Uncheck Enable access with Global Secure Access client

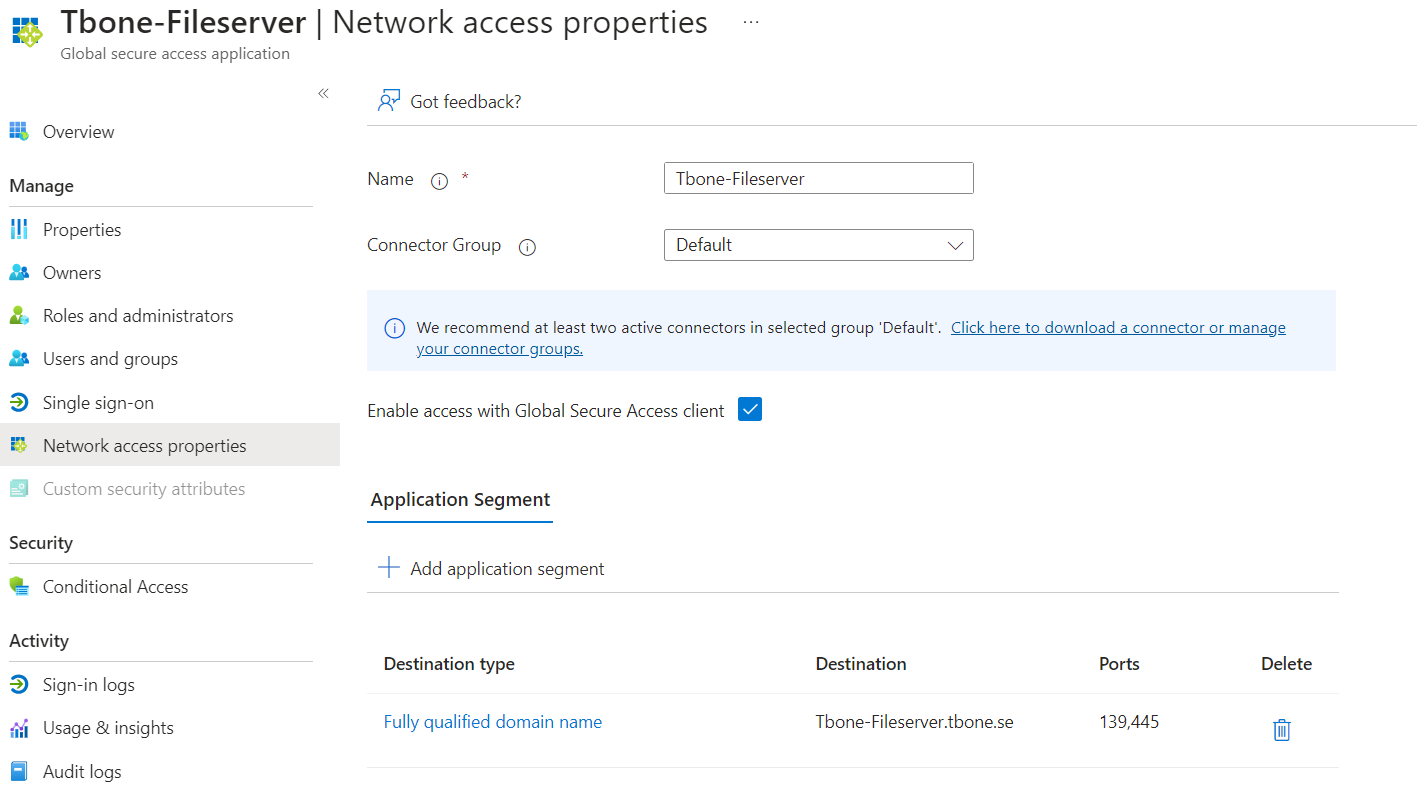coord(749,409)
